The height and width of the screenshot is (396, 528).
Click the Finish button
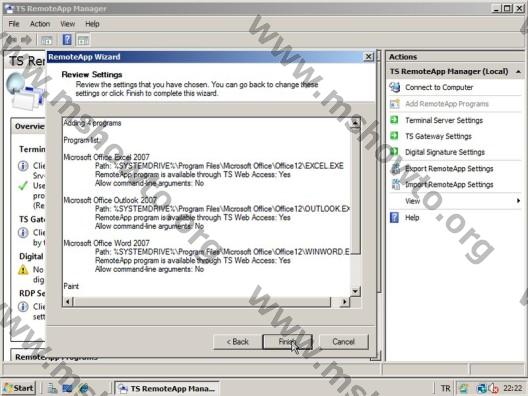pos(287,342)
